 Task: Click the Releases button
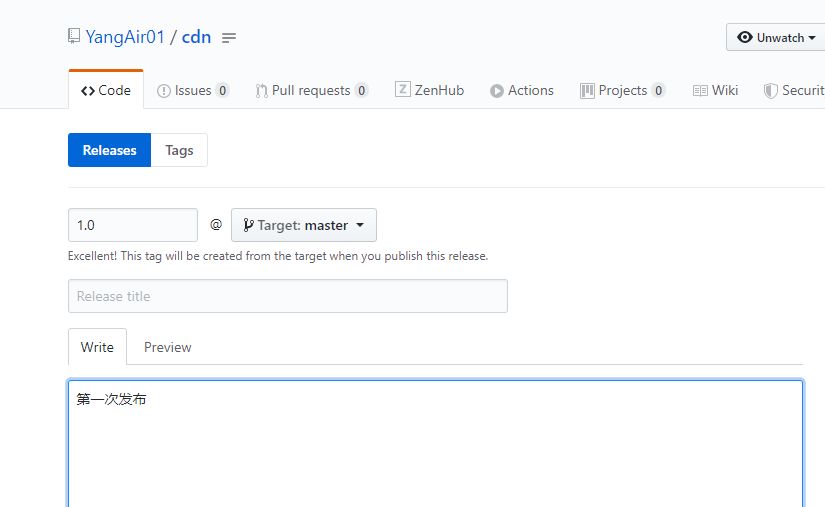click(109, 150)
